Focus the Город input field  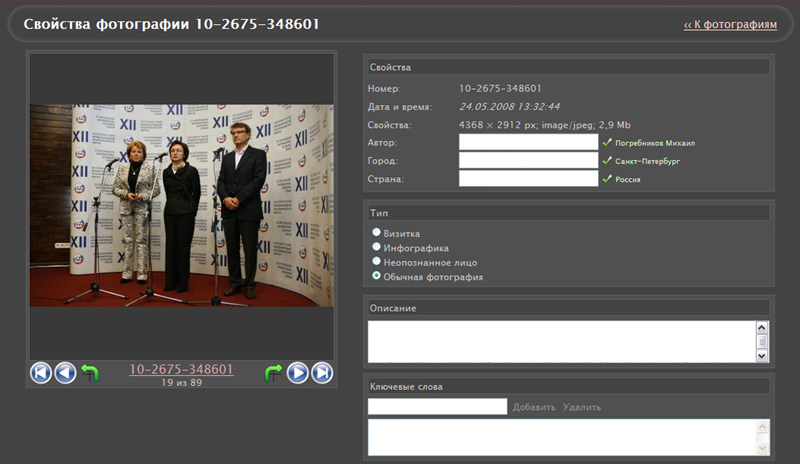(x=528, y=160)
